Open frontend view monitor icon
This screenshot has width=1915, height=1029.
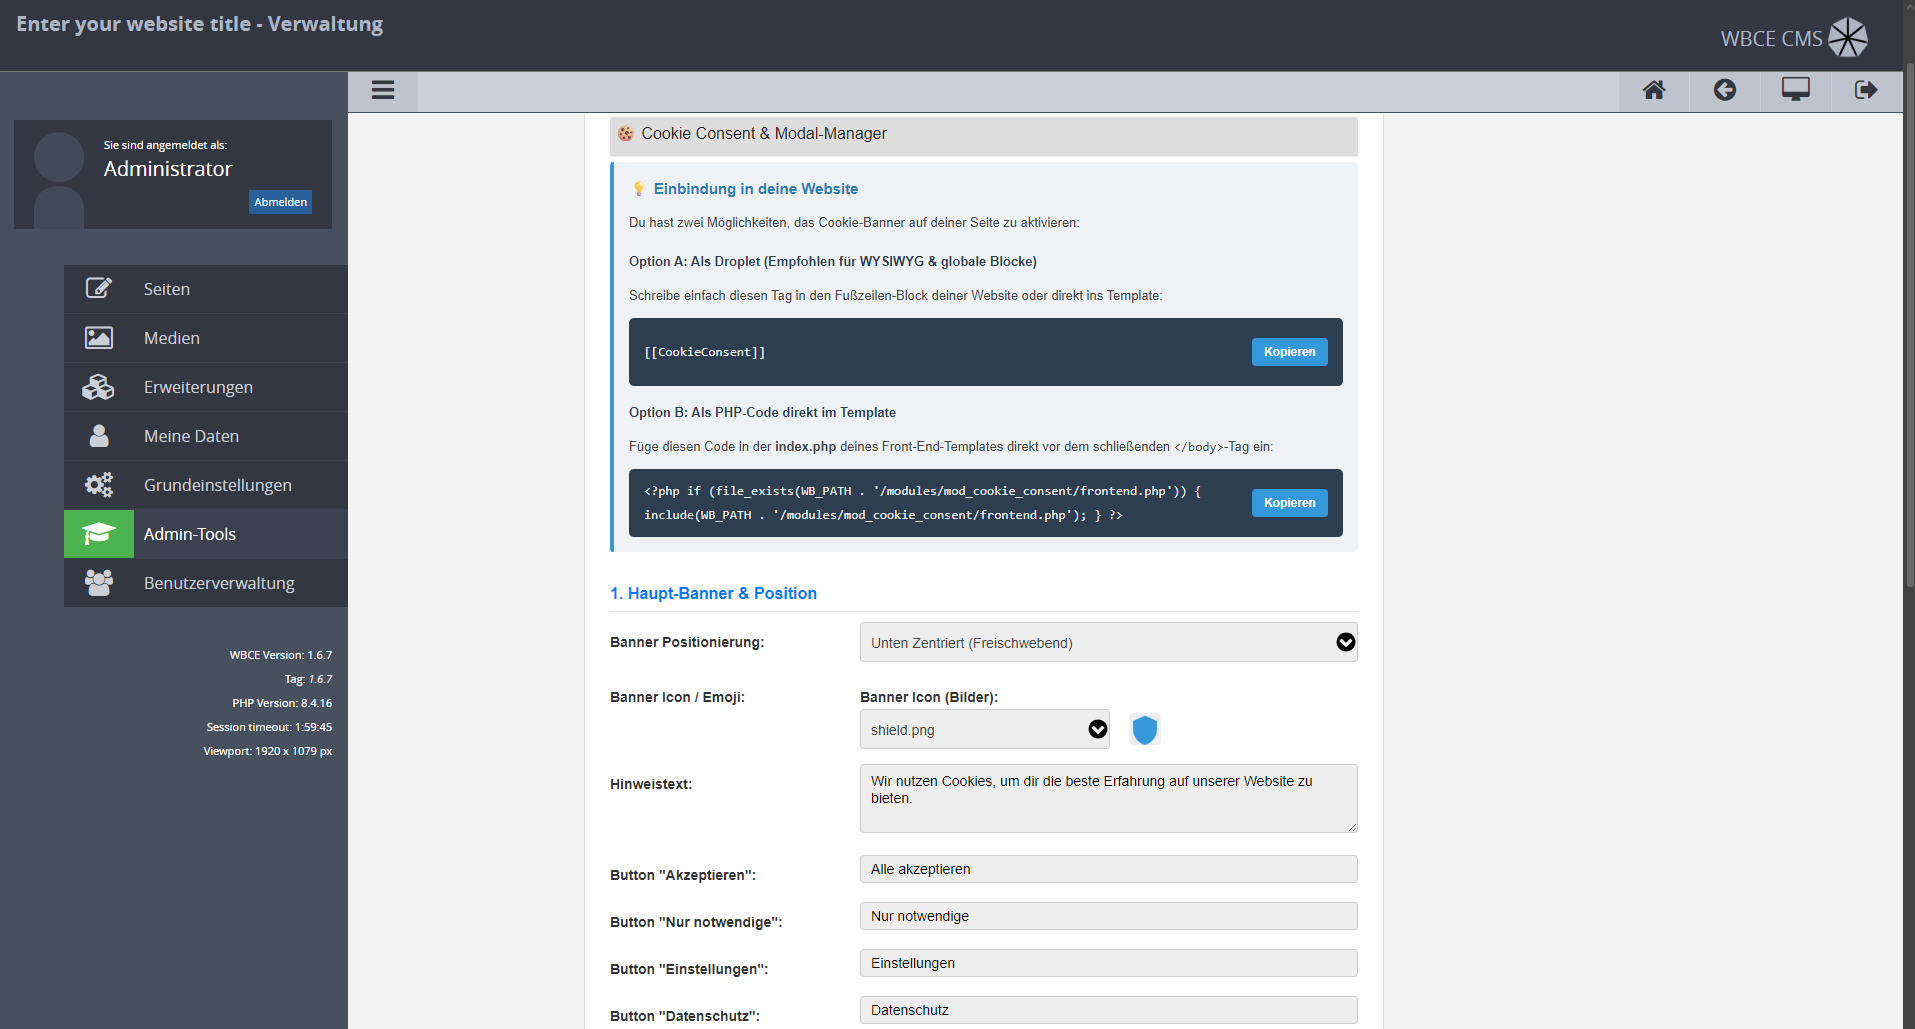coord(1796,90)
